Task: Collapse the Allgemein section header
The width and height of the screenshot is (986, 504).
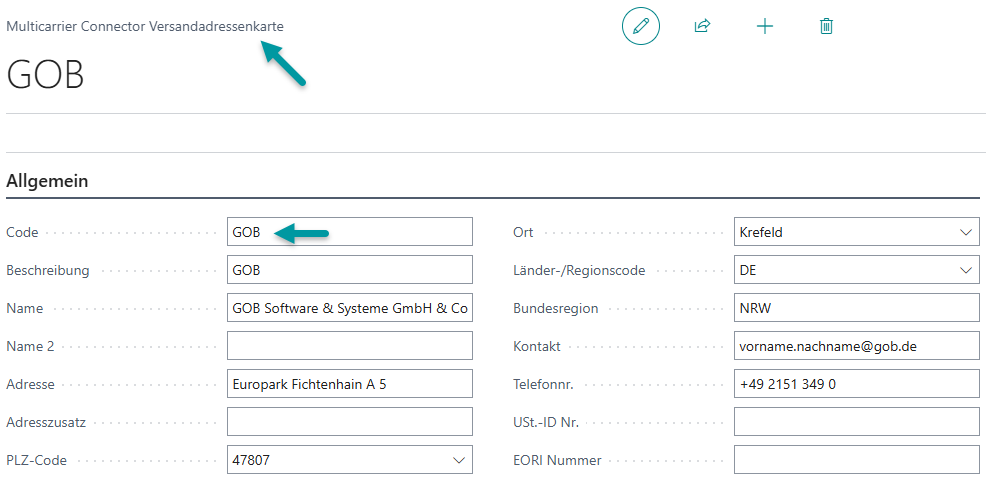Action: [47, 181]
